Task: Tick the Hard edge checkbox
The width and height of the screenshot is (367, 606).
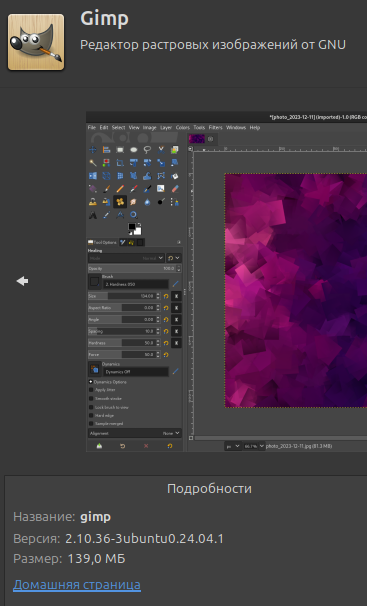Action: point(91,415)
